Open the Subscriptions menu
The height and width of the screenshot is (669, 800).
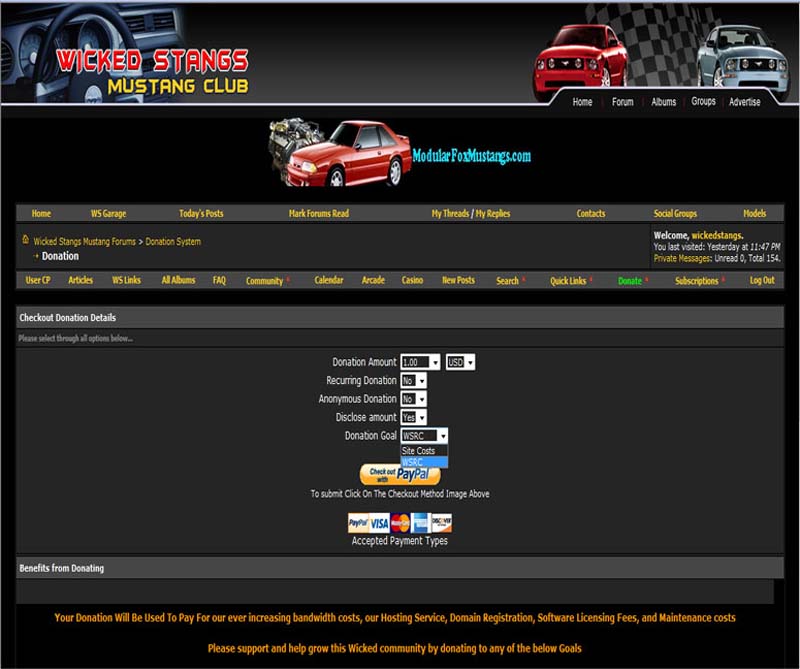(699, 281)
